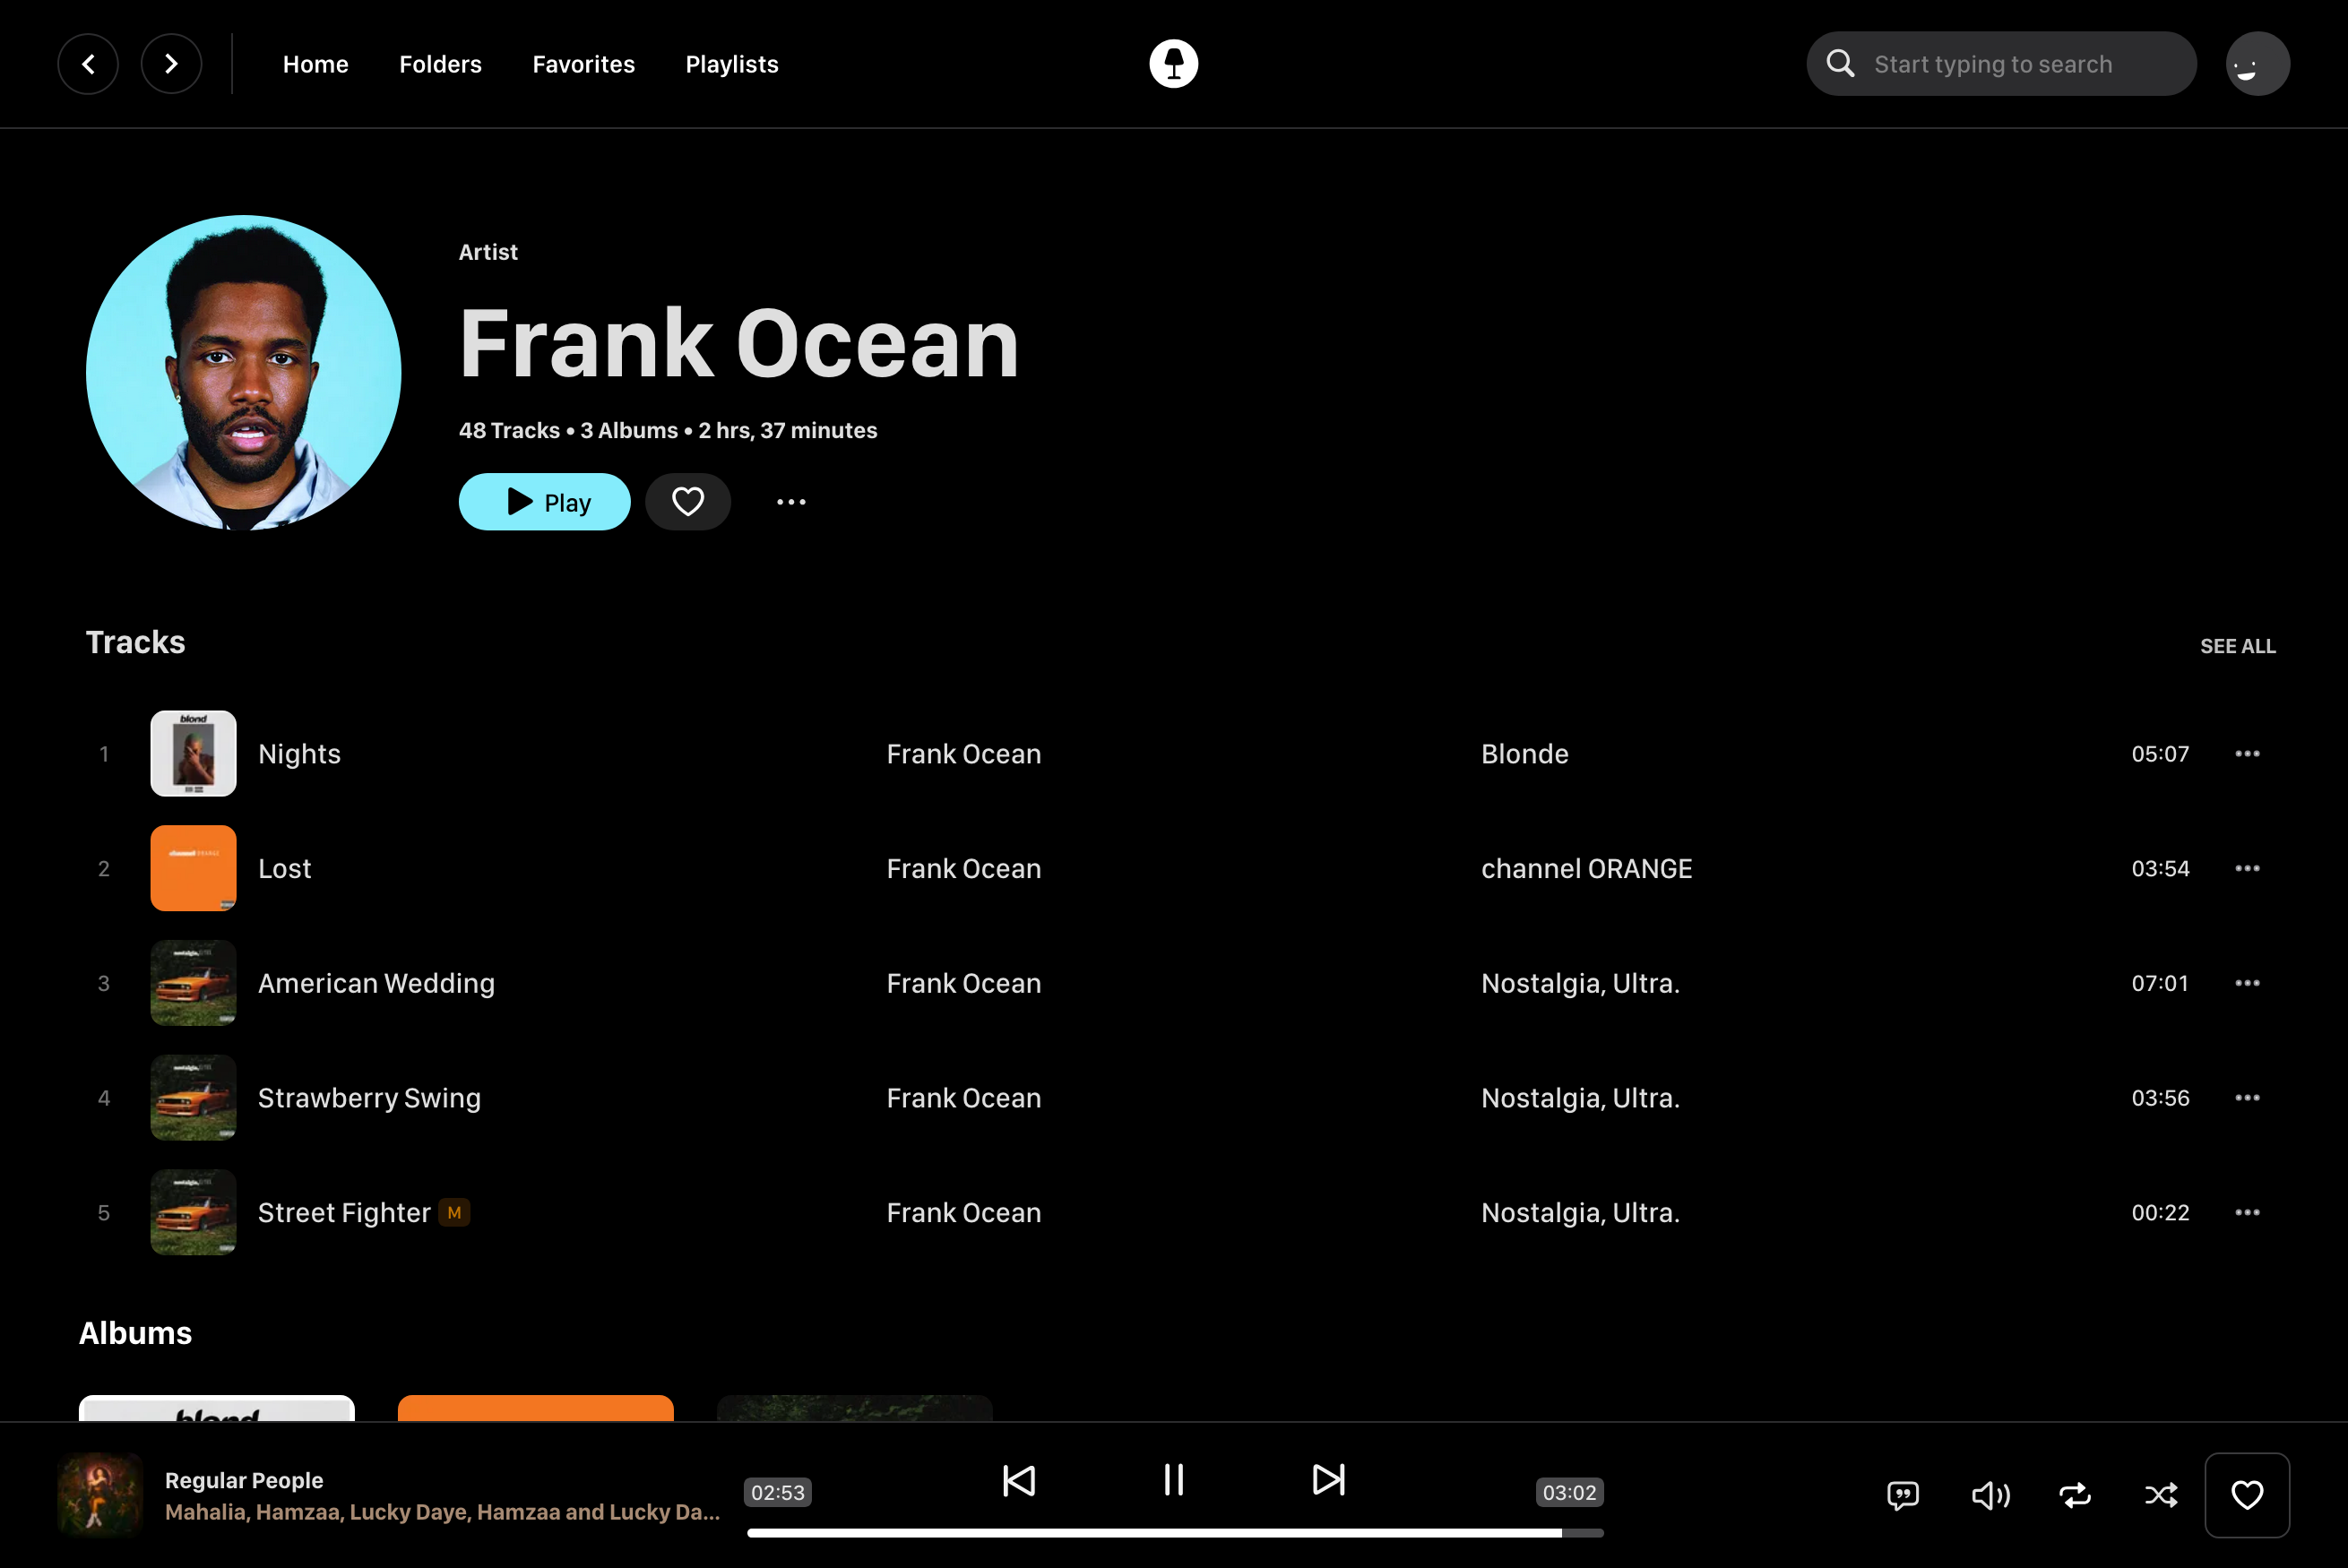Skip to the previous track
The width and height of the screenshot is (2348, 1568).
(x=1019, y=1480)
